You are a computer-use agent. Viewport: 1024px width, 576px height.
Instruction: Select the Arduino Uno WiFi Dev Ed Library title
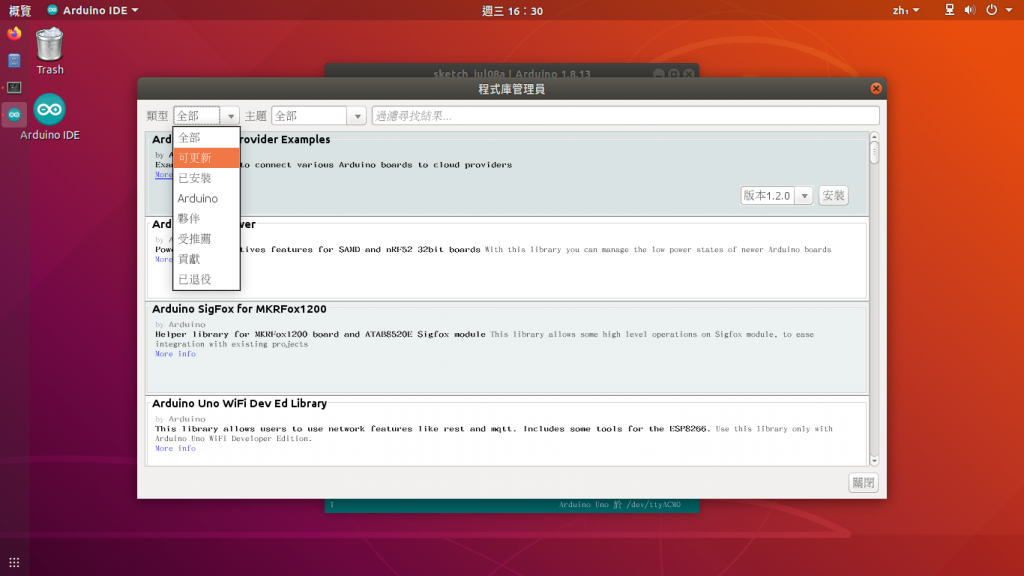click(x=240, y=404)
